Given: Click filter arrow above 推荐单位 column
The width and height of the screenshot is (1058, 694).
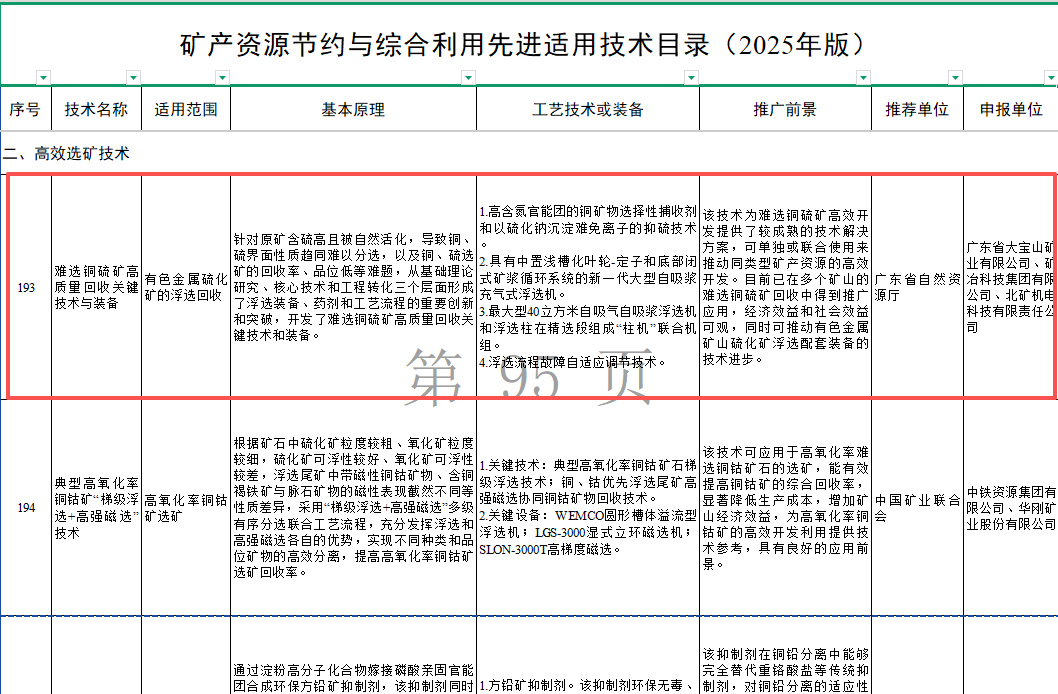Looking at the screenshot, I should point(955,77).
